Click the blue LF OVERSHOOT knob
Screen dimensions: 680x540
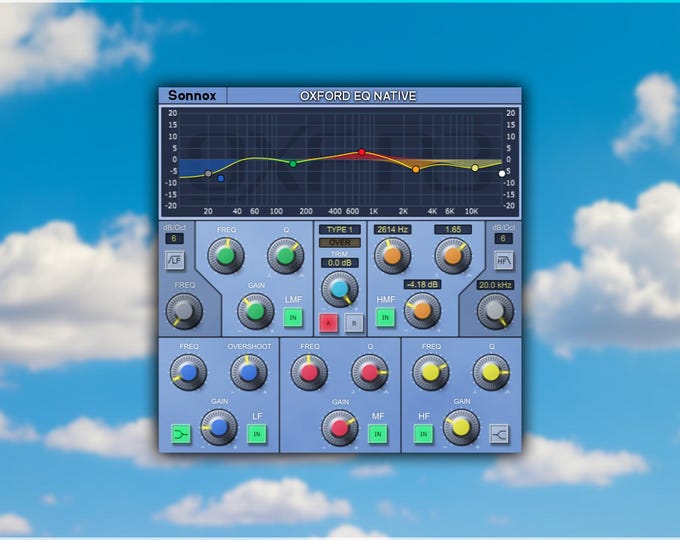click(248, 372)
